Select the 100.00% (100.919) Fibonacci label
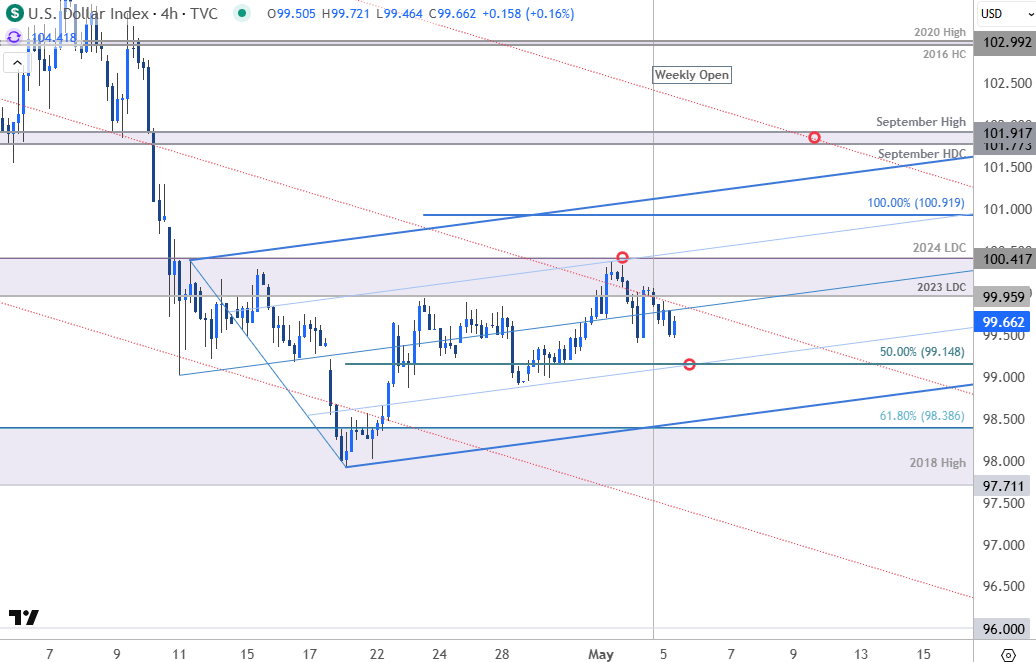 [916, 203]
